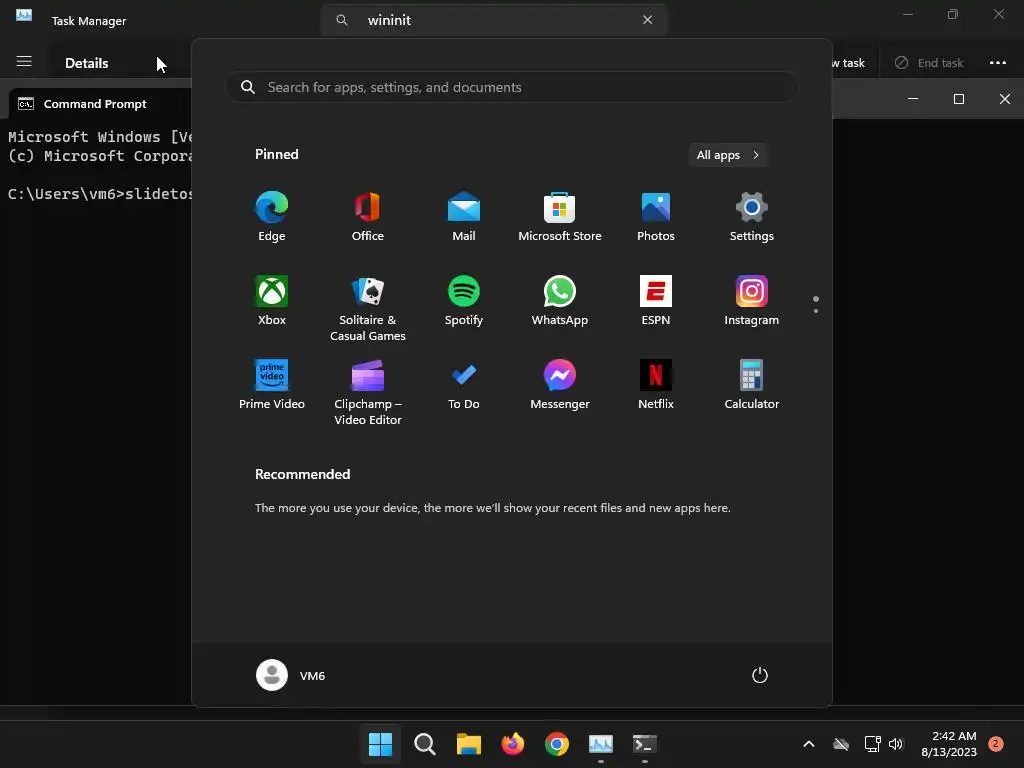Open WhatsApp in Start menu
This screenshot has width=1024, height=768.
560,301
